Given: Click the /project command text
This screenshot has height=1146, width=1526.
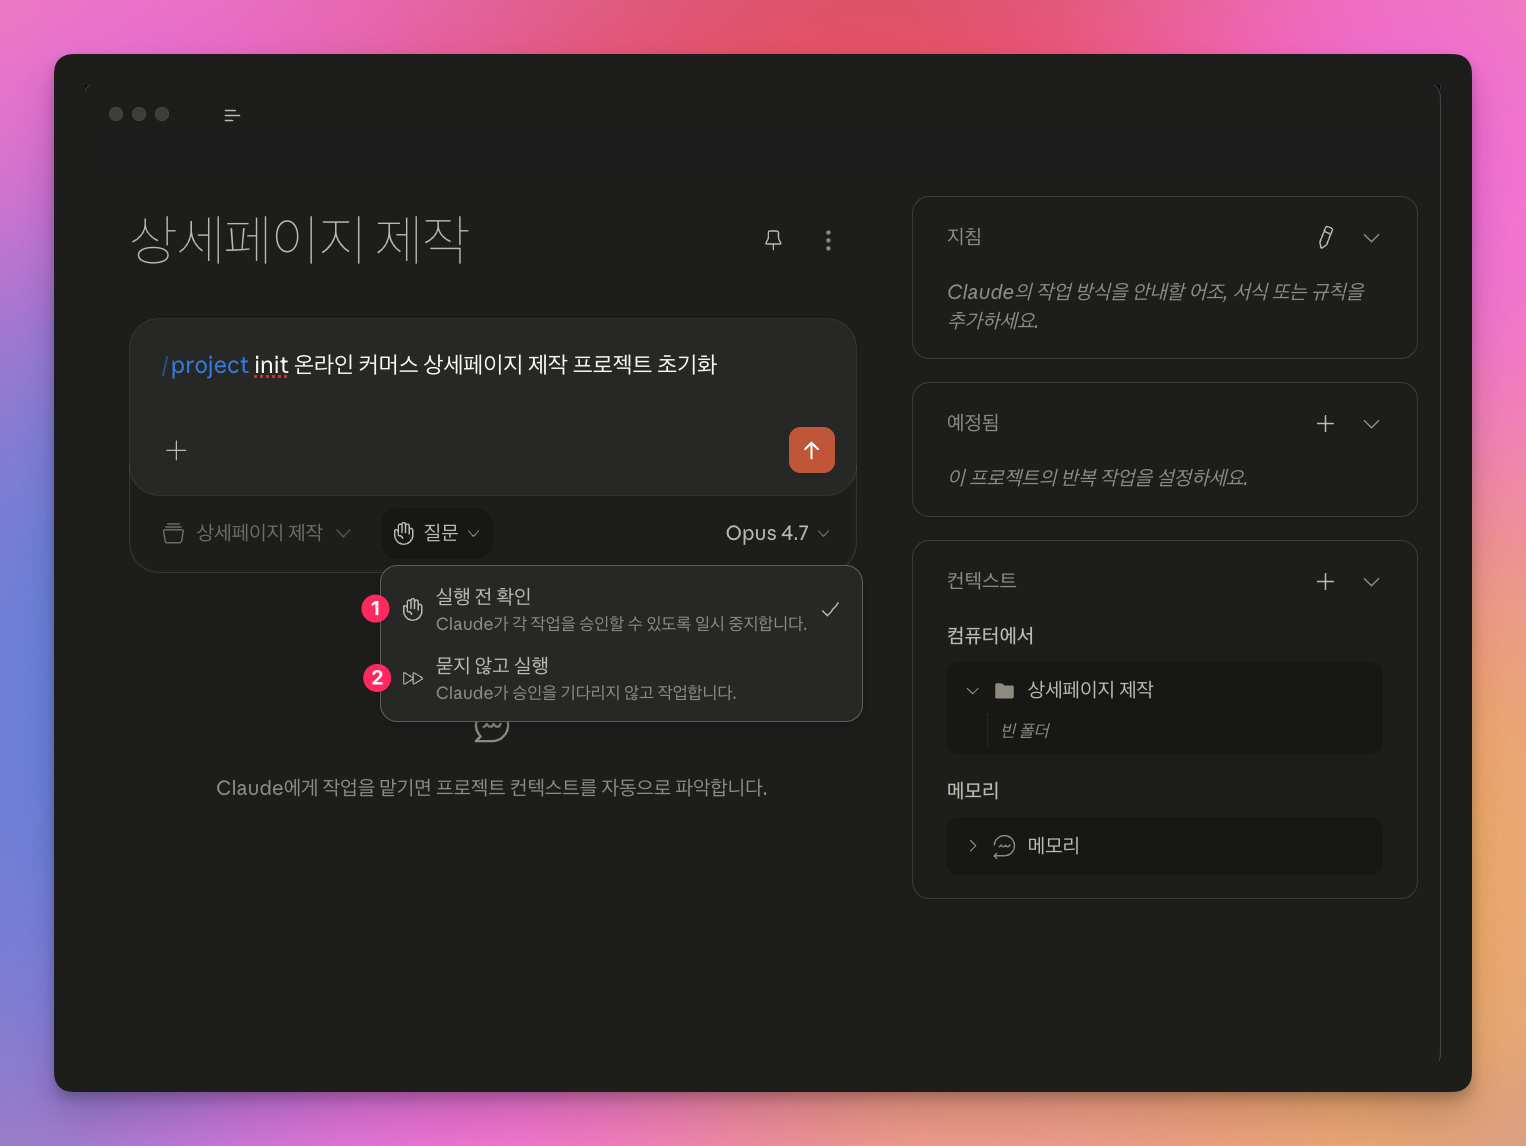Looking at the screenshot, I should pos(205,365).
